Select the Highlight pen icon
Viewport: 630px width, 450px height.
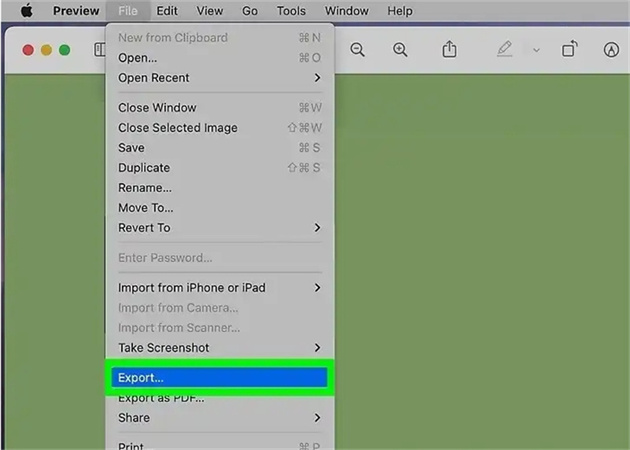click(504, 49)
